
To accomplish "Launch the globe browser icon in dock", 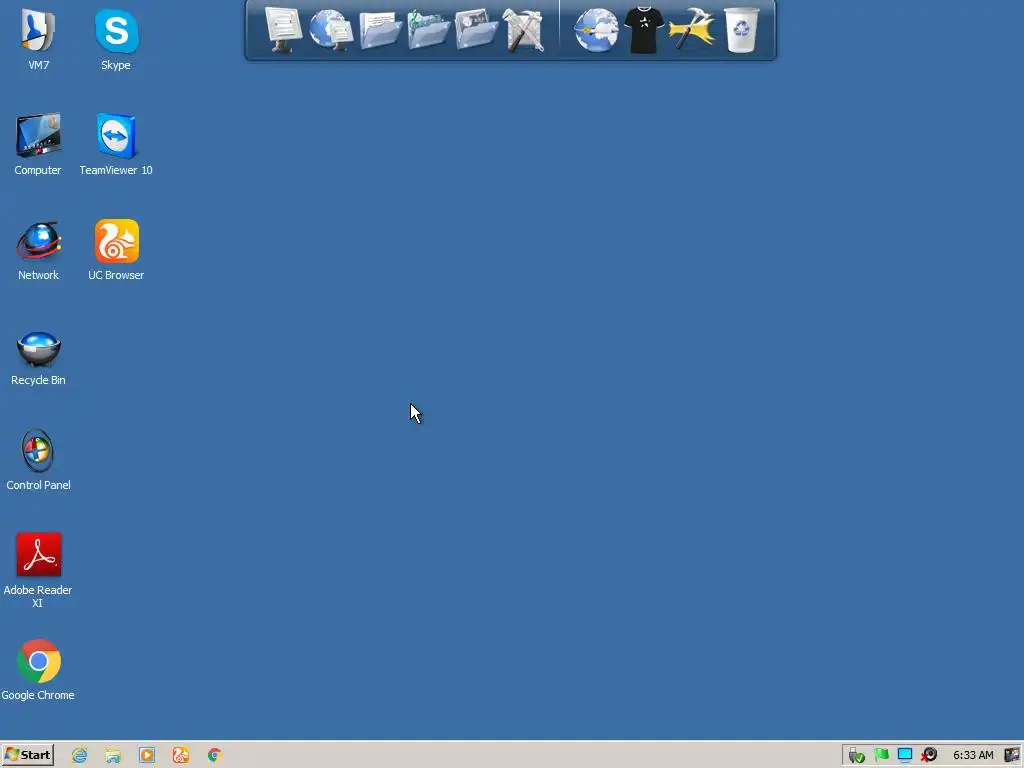I will [596, 29].
